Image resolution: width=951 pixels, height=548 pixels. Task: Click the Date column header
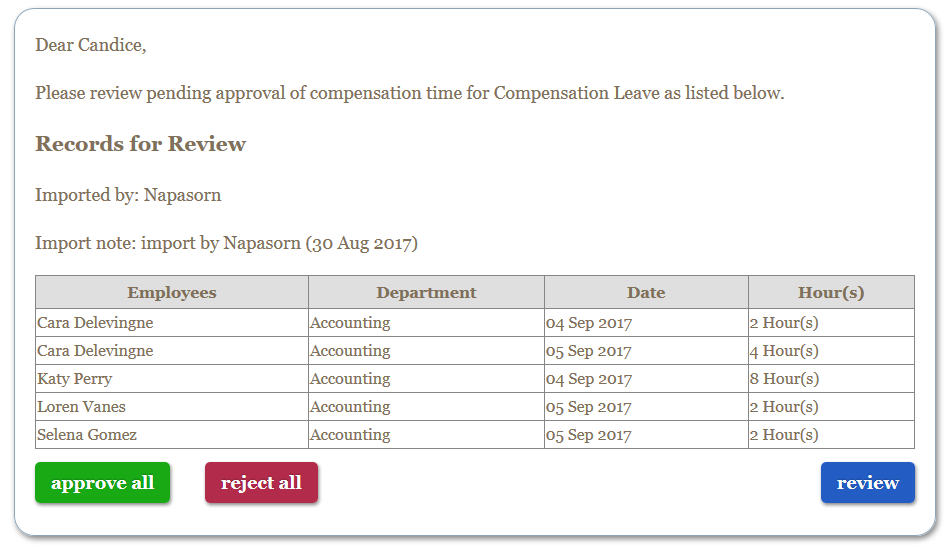point(646,292)
